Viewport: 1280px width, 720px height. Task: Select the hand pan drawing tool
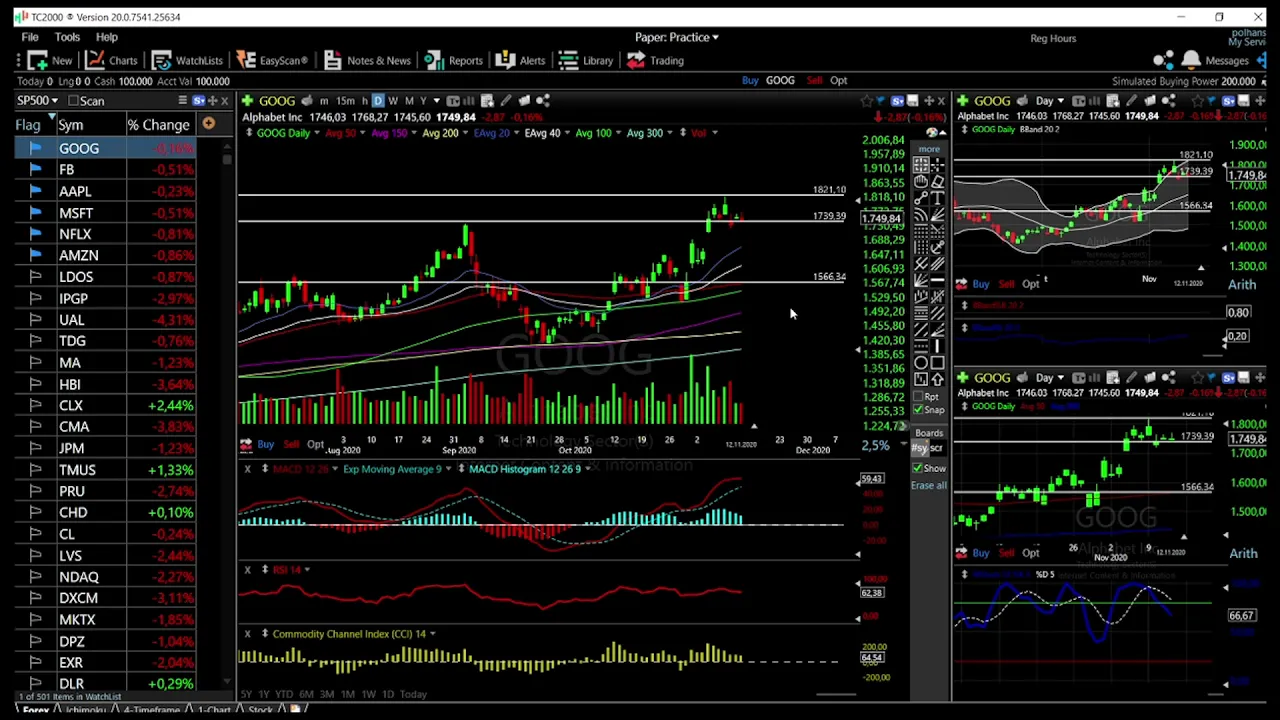(x=921, y=181)
